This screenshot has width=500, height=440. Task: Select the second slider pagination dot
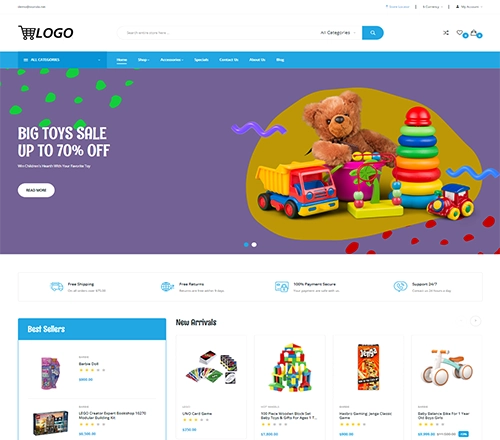point(254,245)
